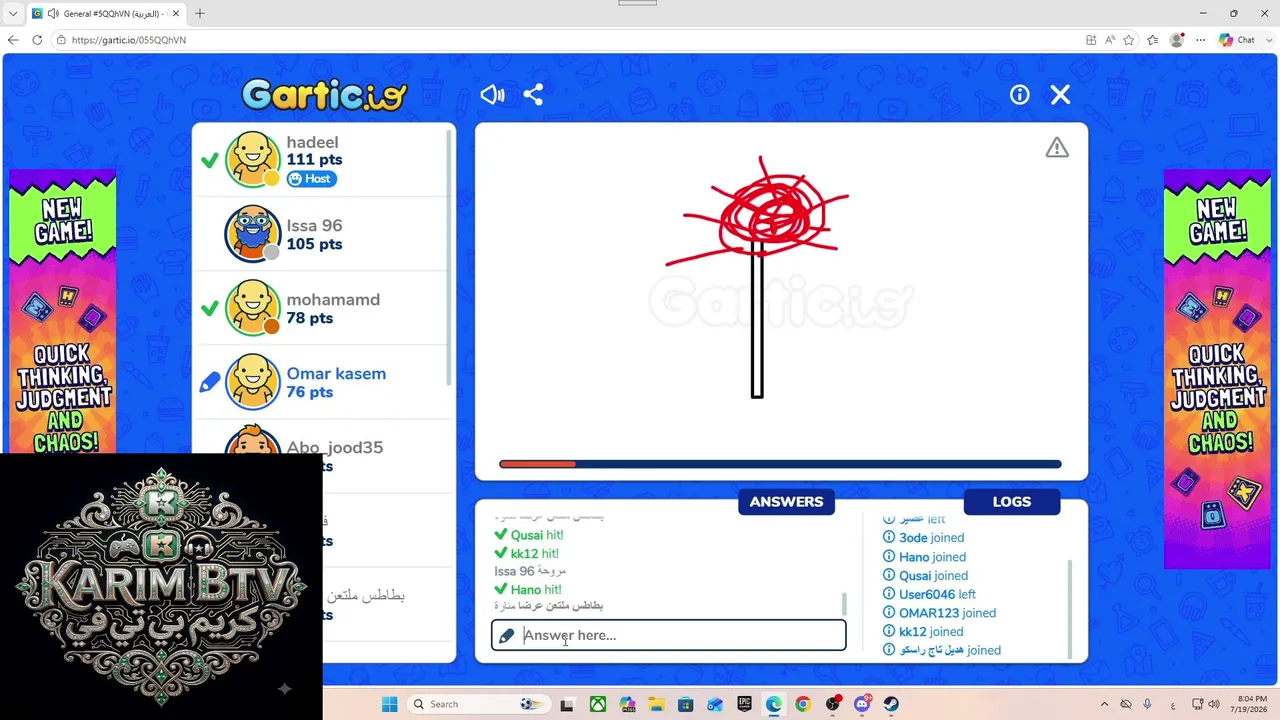This screenshot has width=1280, height=720.
Task: Click 'OMAR123 joined' log entry
Action: coord(939,613)
